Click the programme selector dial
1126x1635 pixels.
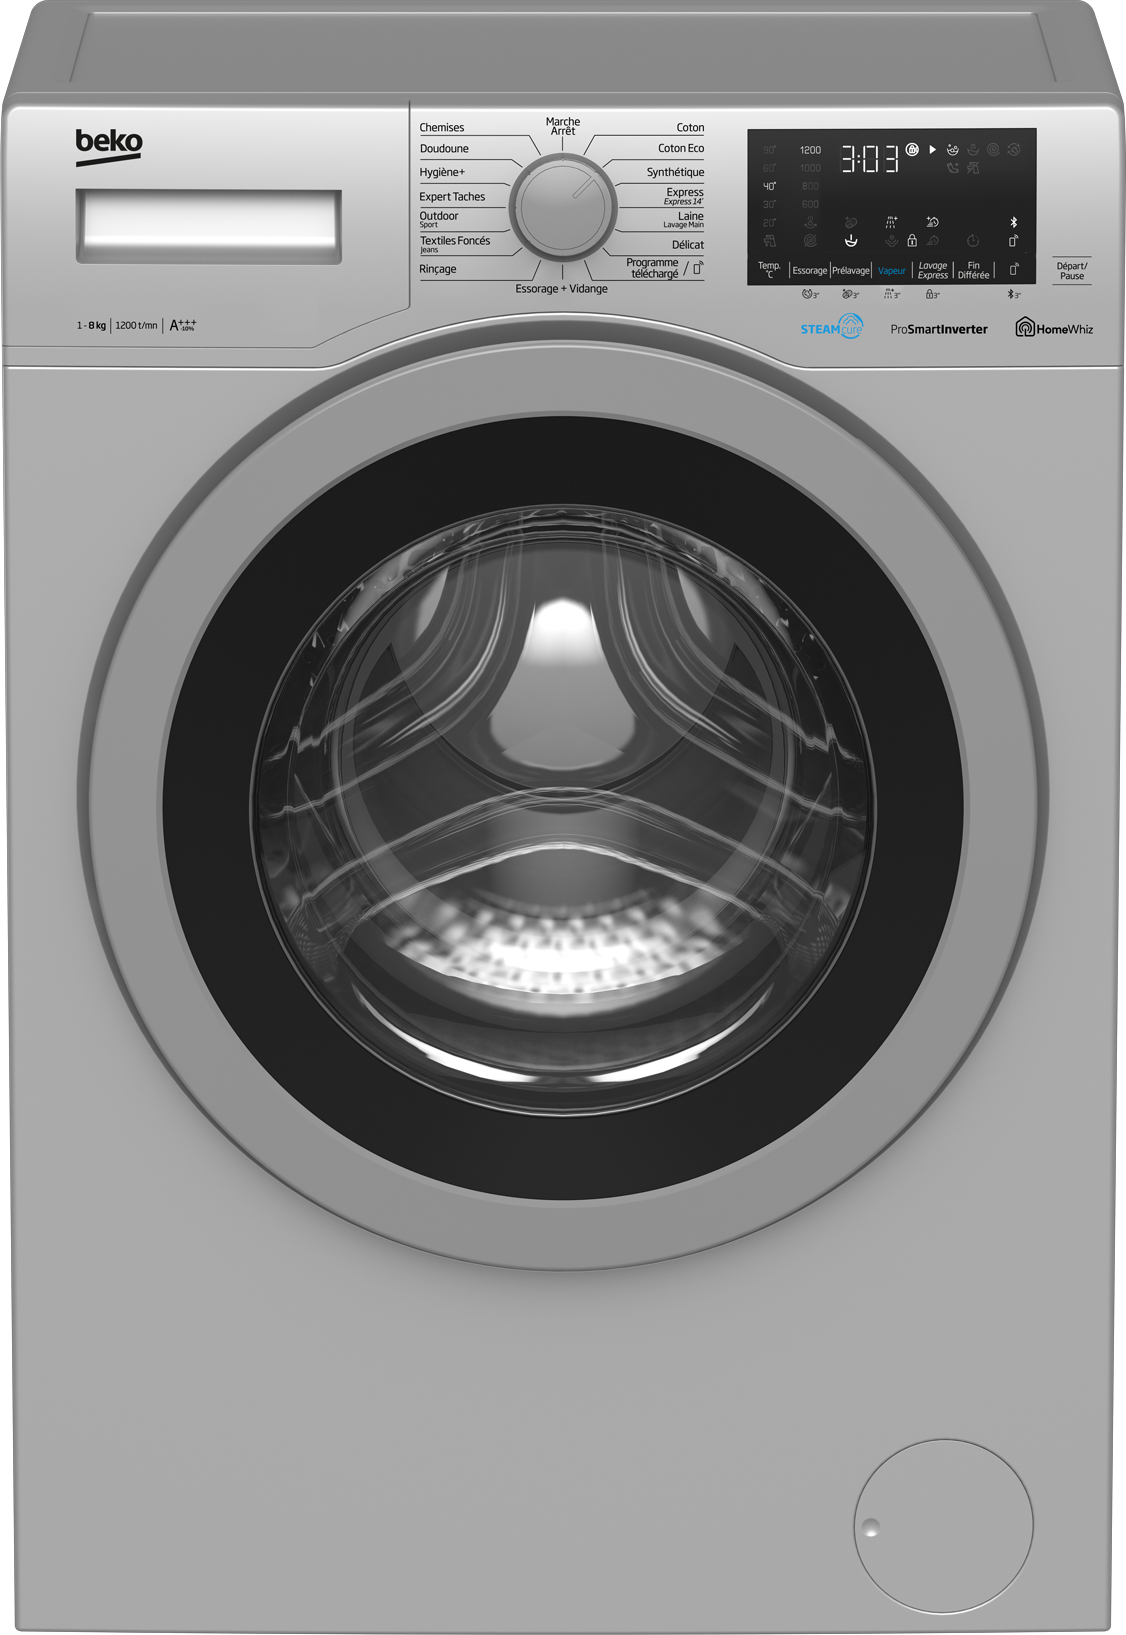click(x=563, y=208)
